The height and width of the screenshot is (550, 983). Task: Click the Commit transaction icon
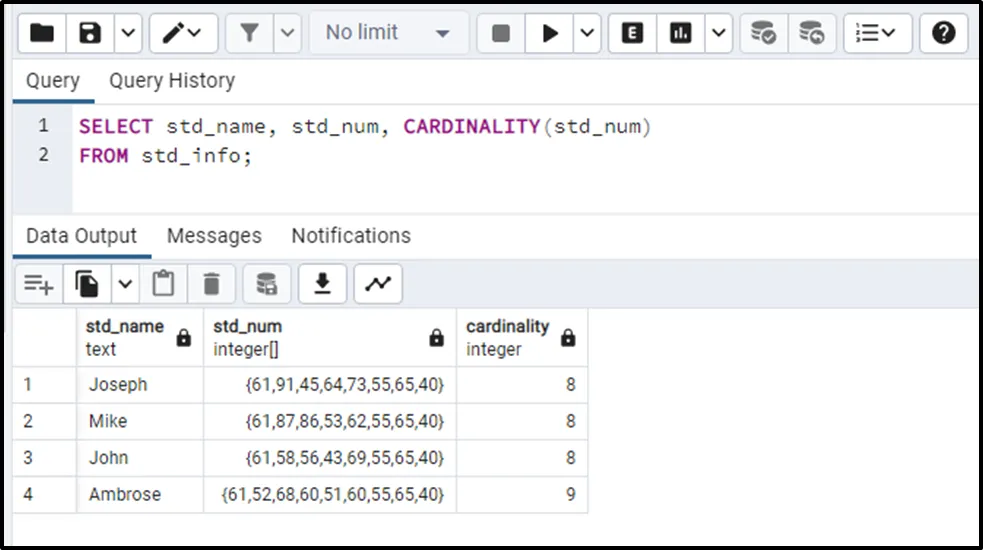tap(764, 34)
